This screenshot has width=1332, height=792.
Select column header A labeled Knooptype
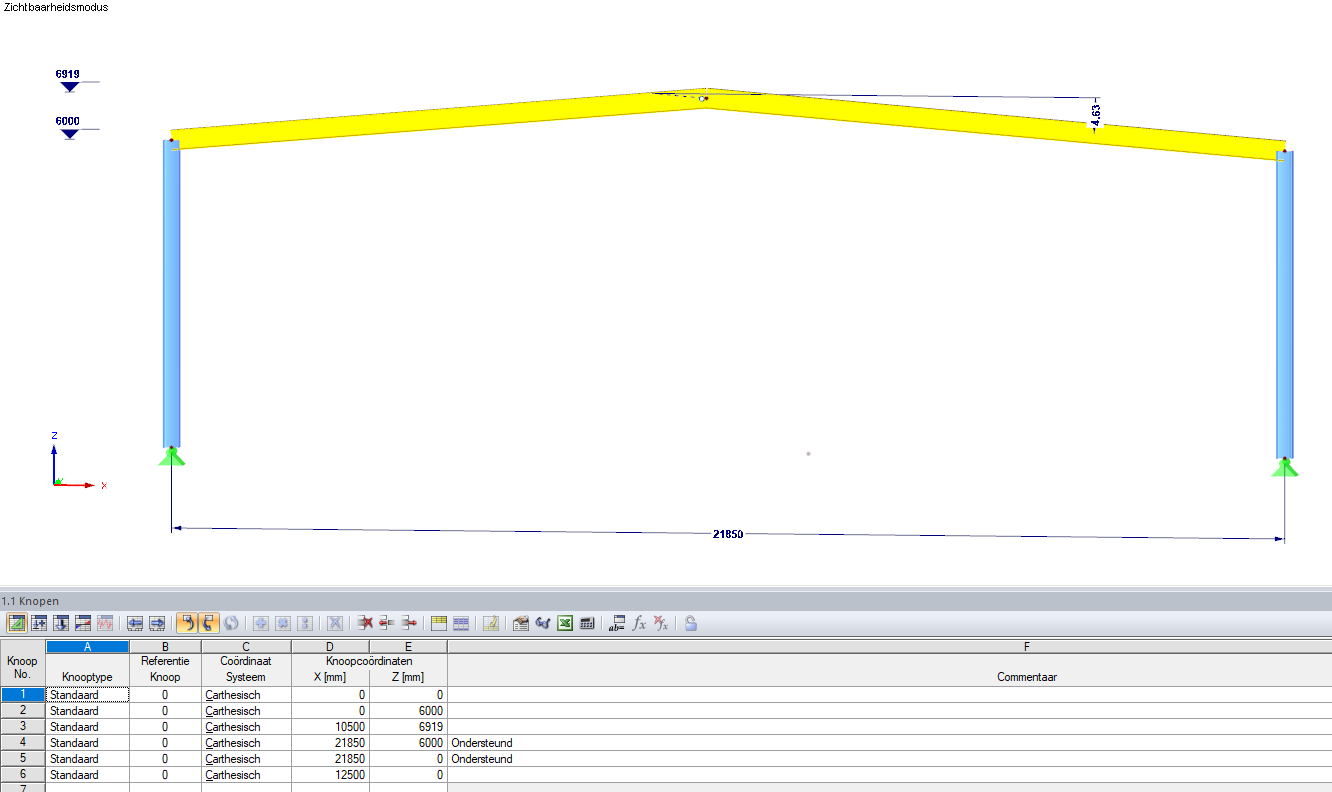click(x=87, y=646)
